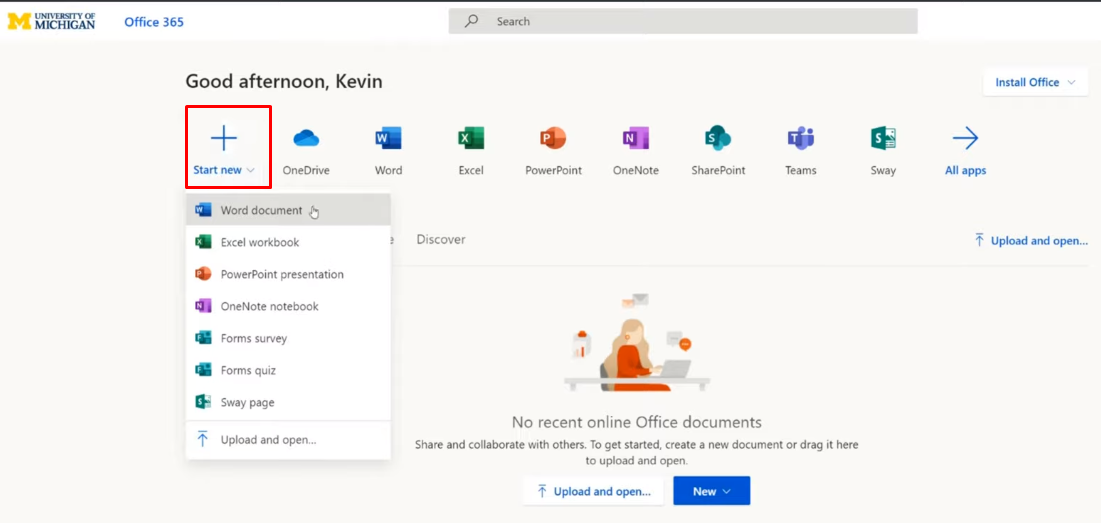Screen dimensions: 1101x523
Task: Create a new OneNote notebook
Action: click(288, 307)
